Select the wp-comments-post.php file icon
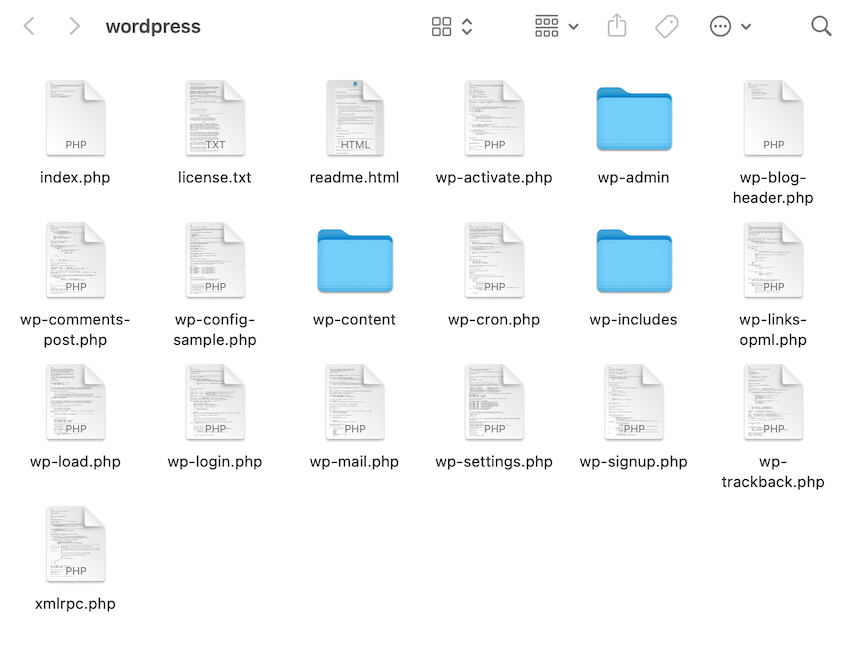Screen dimensions: 845x652 (x=75, y=260)
